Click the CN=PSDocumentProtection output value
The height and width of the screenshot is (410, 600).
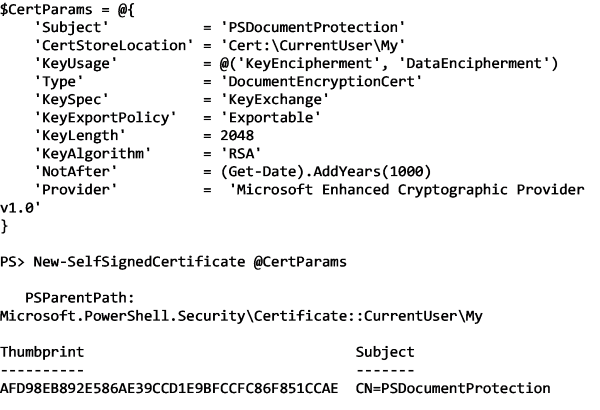(453, 388)
